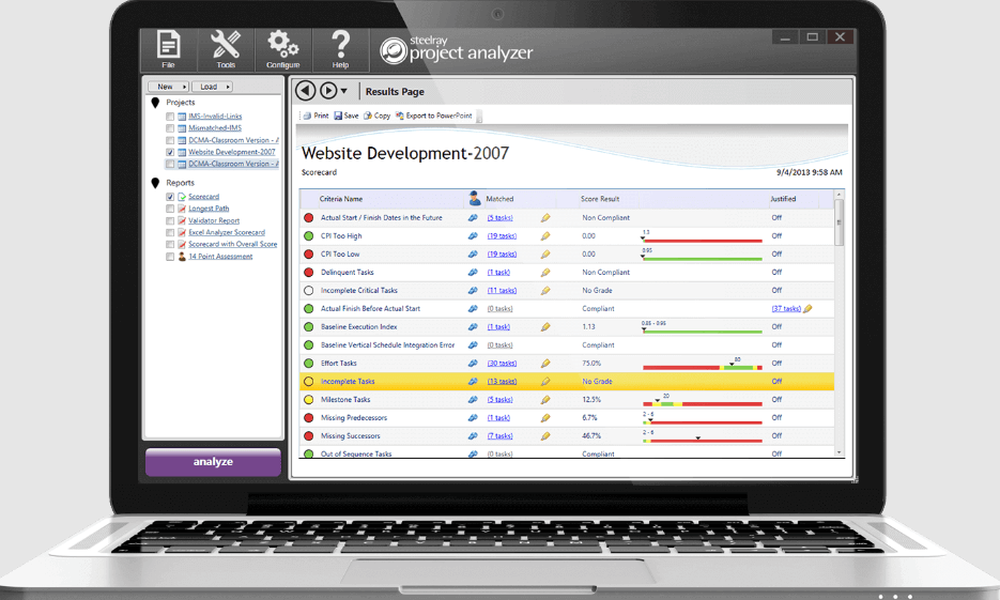1000x600 pixels.
Task: Click the Results Page tab header
Action: tap(395, 90)
